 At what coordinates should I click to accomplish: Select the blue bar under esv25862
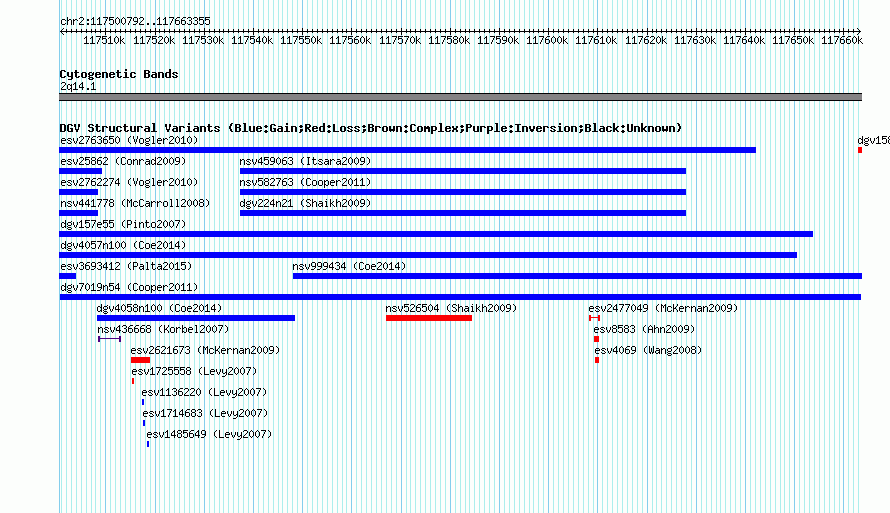click(81, 171)
